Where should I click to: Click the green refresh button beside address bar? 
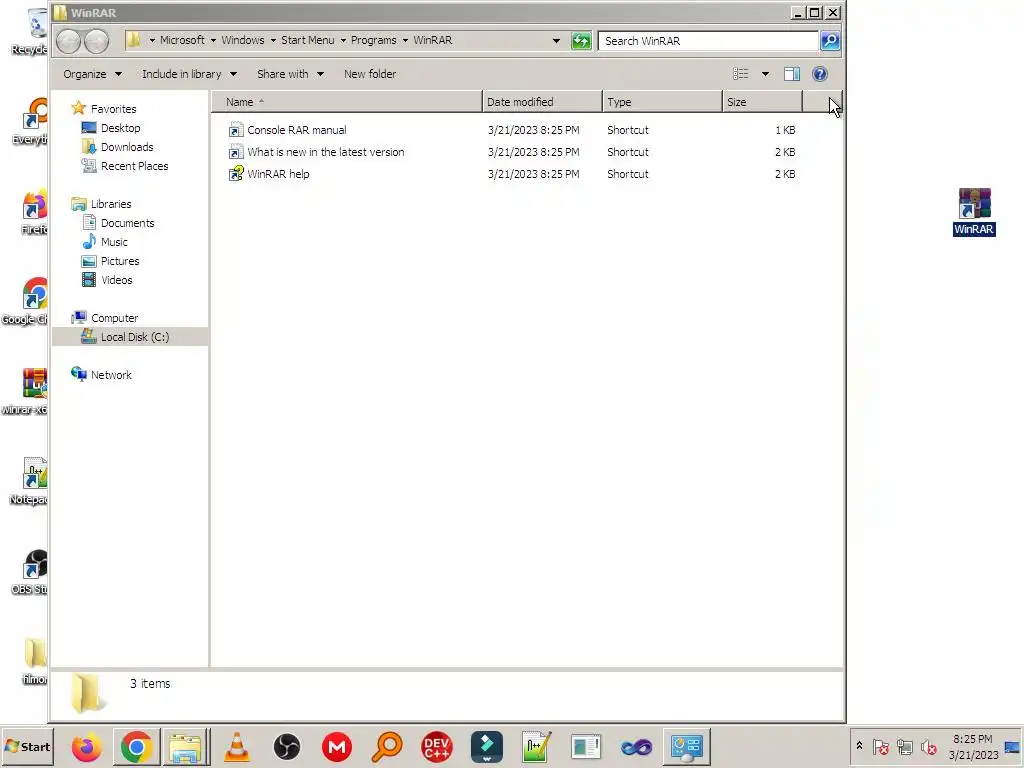point(581,40)
